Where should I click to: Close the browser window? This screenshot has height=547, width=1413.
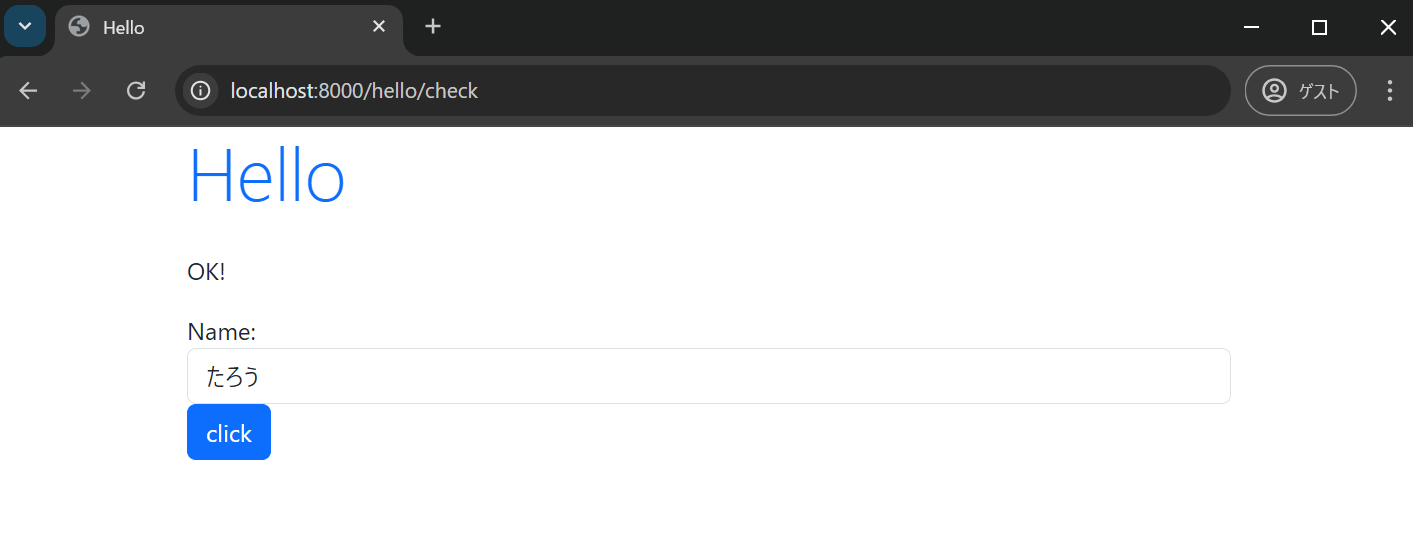coord(1387,28)
